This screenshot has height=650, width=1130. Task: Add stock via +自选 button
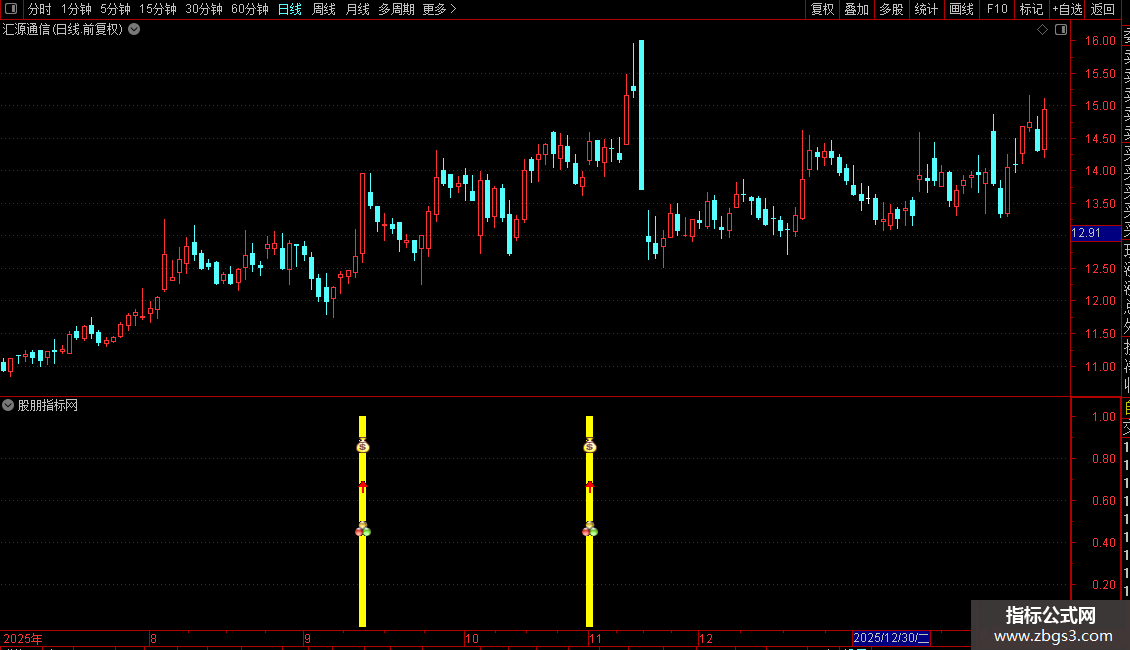point(1067,9)
